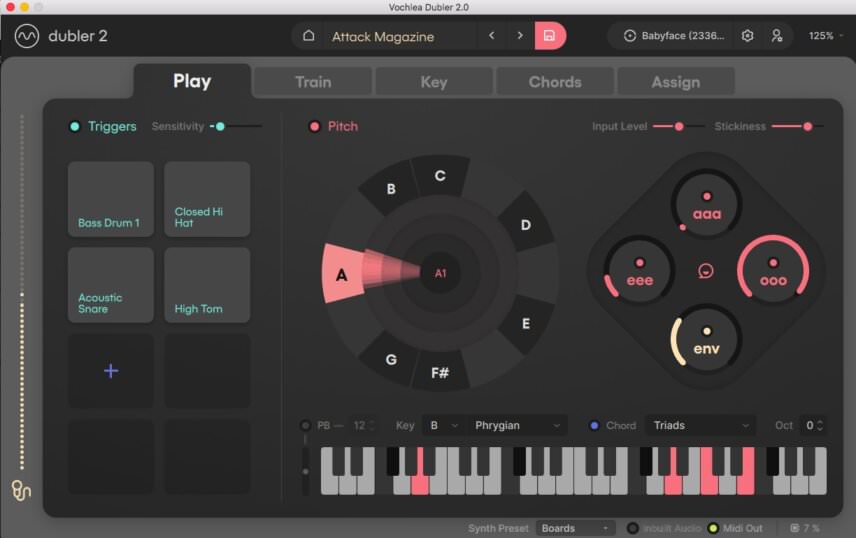856x538 pixels.
Task: Click the CPU usage 7 % indicator
Action: tap(805, 528)
